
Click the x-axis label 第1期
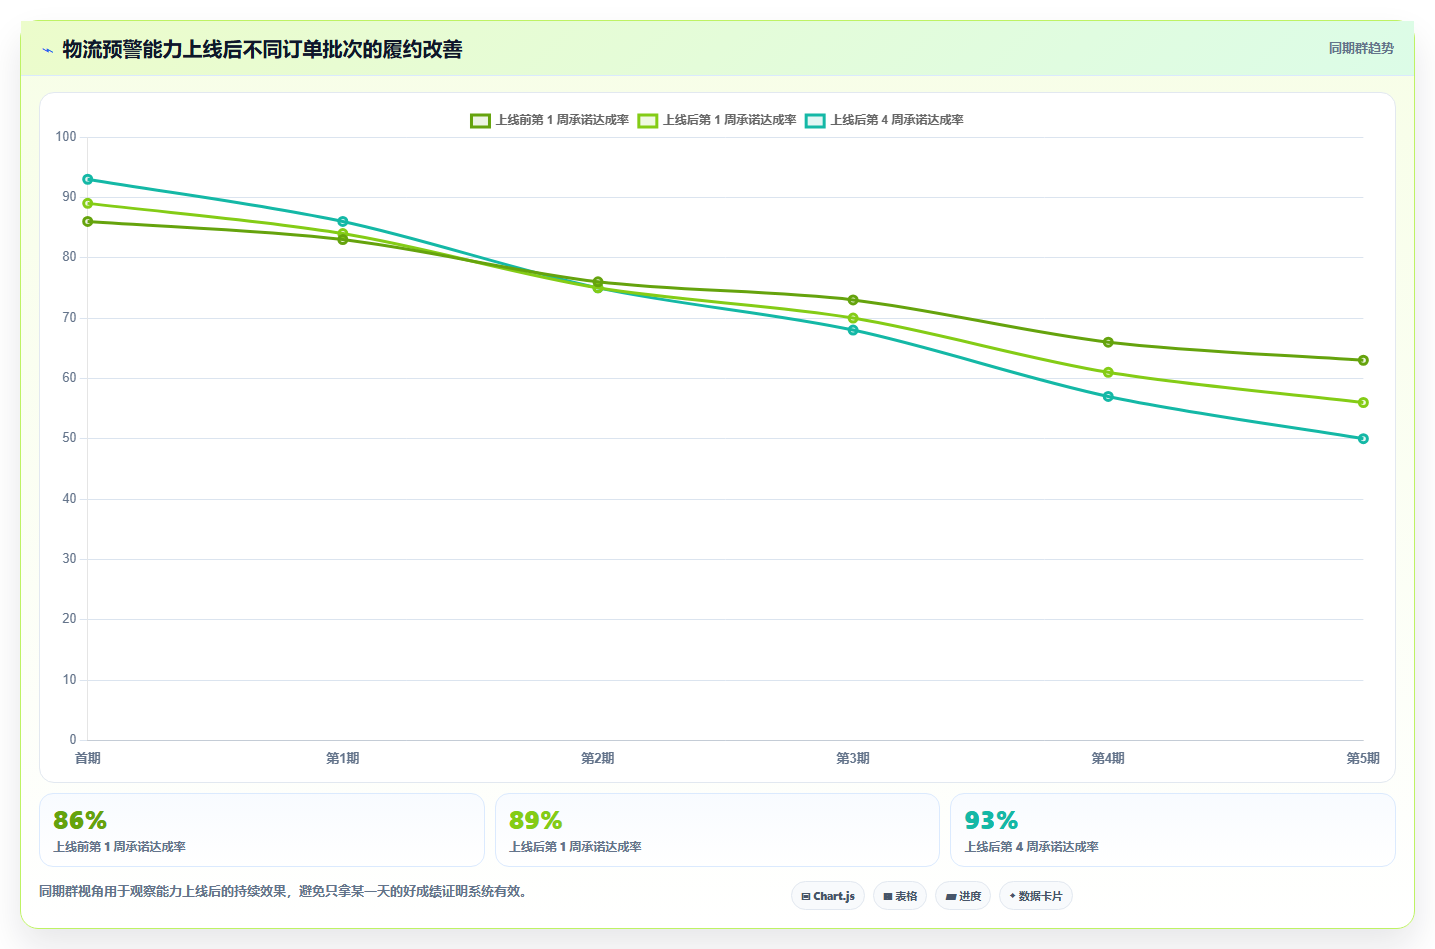point(343,758)
